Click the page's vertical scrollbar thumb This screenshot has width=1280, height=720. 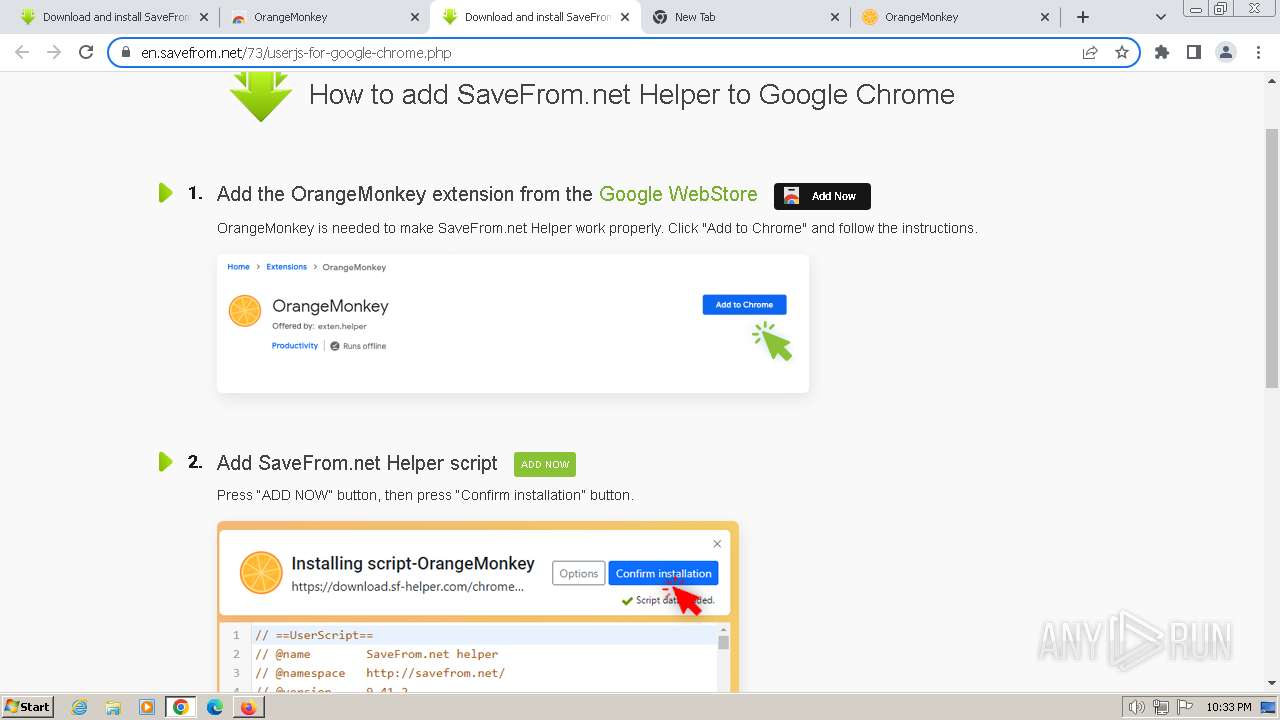click(x=1272, y=258)
